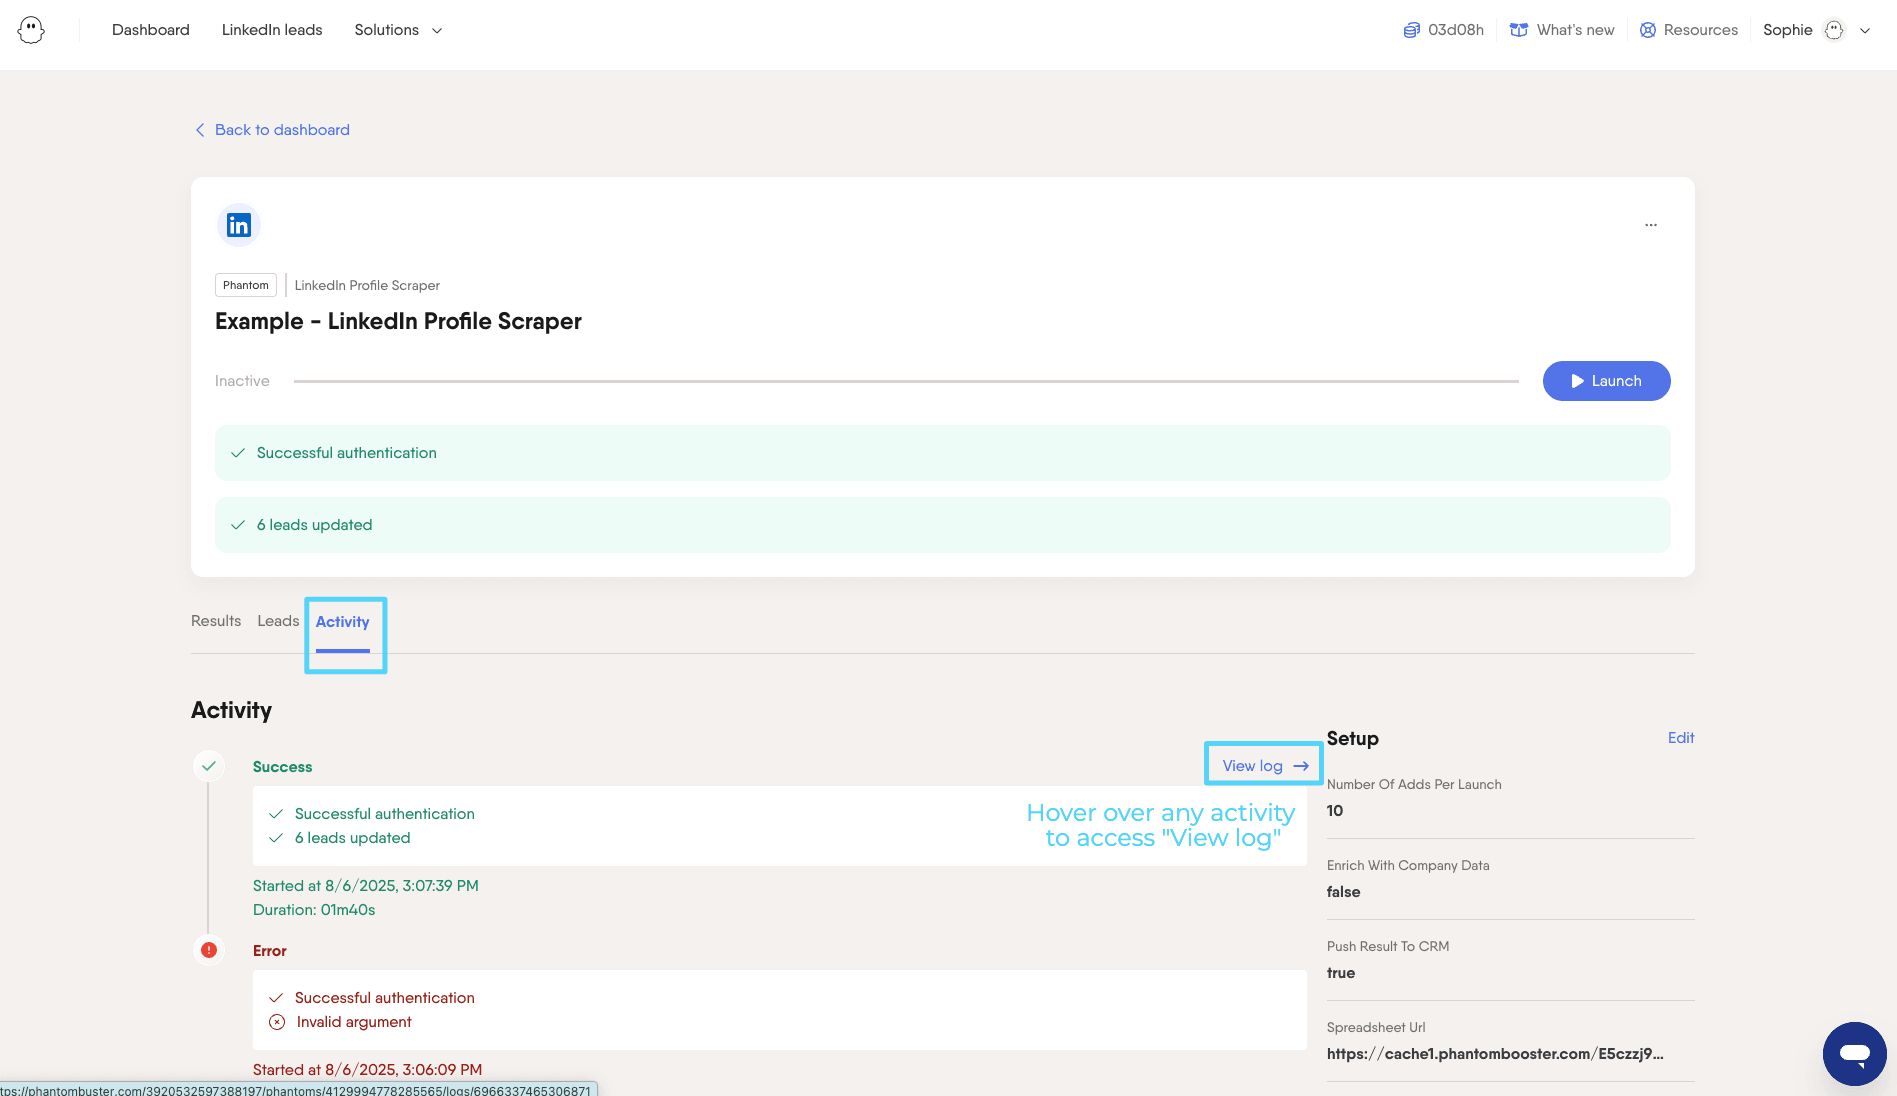Click the What's new gift icon
This screenshot has height=1096, width=1897.
1518,30
